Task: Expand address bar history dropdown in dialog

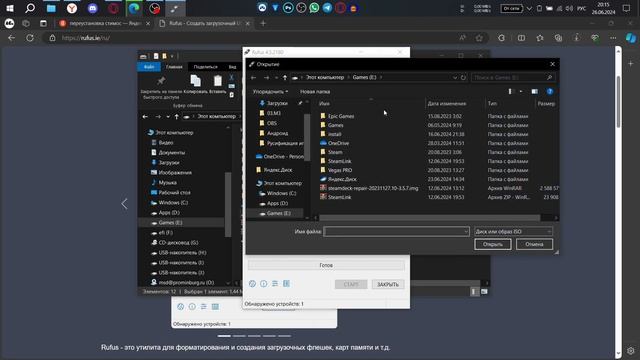Action: [455, 78]
